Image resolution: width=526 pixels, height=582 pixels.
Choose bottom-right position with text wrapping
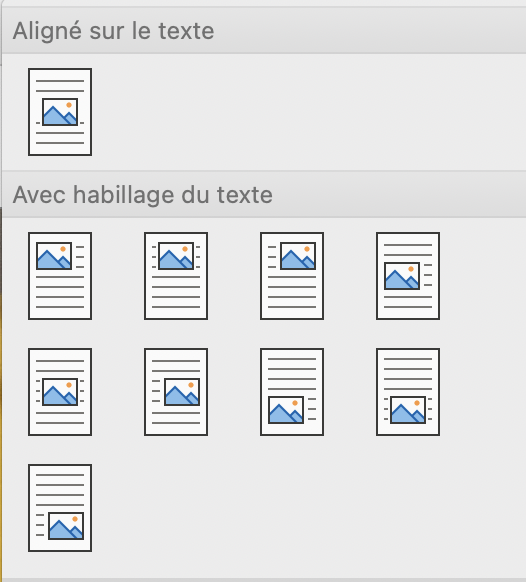[x=60, y=507]
